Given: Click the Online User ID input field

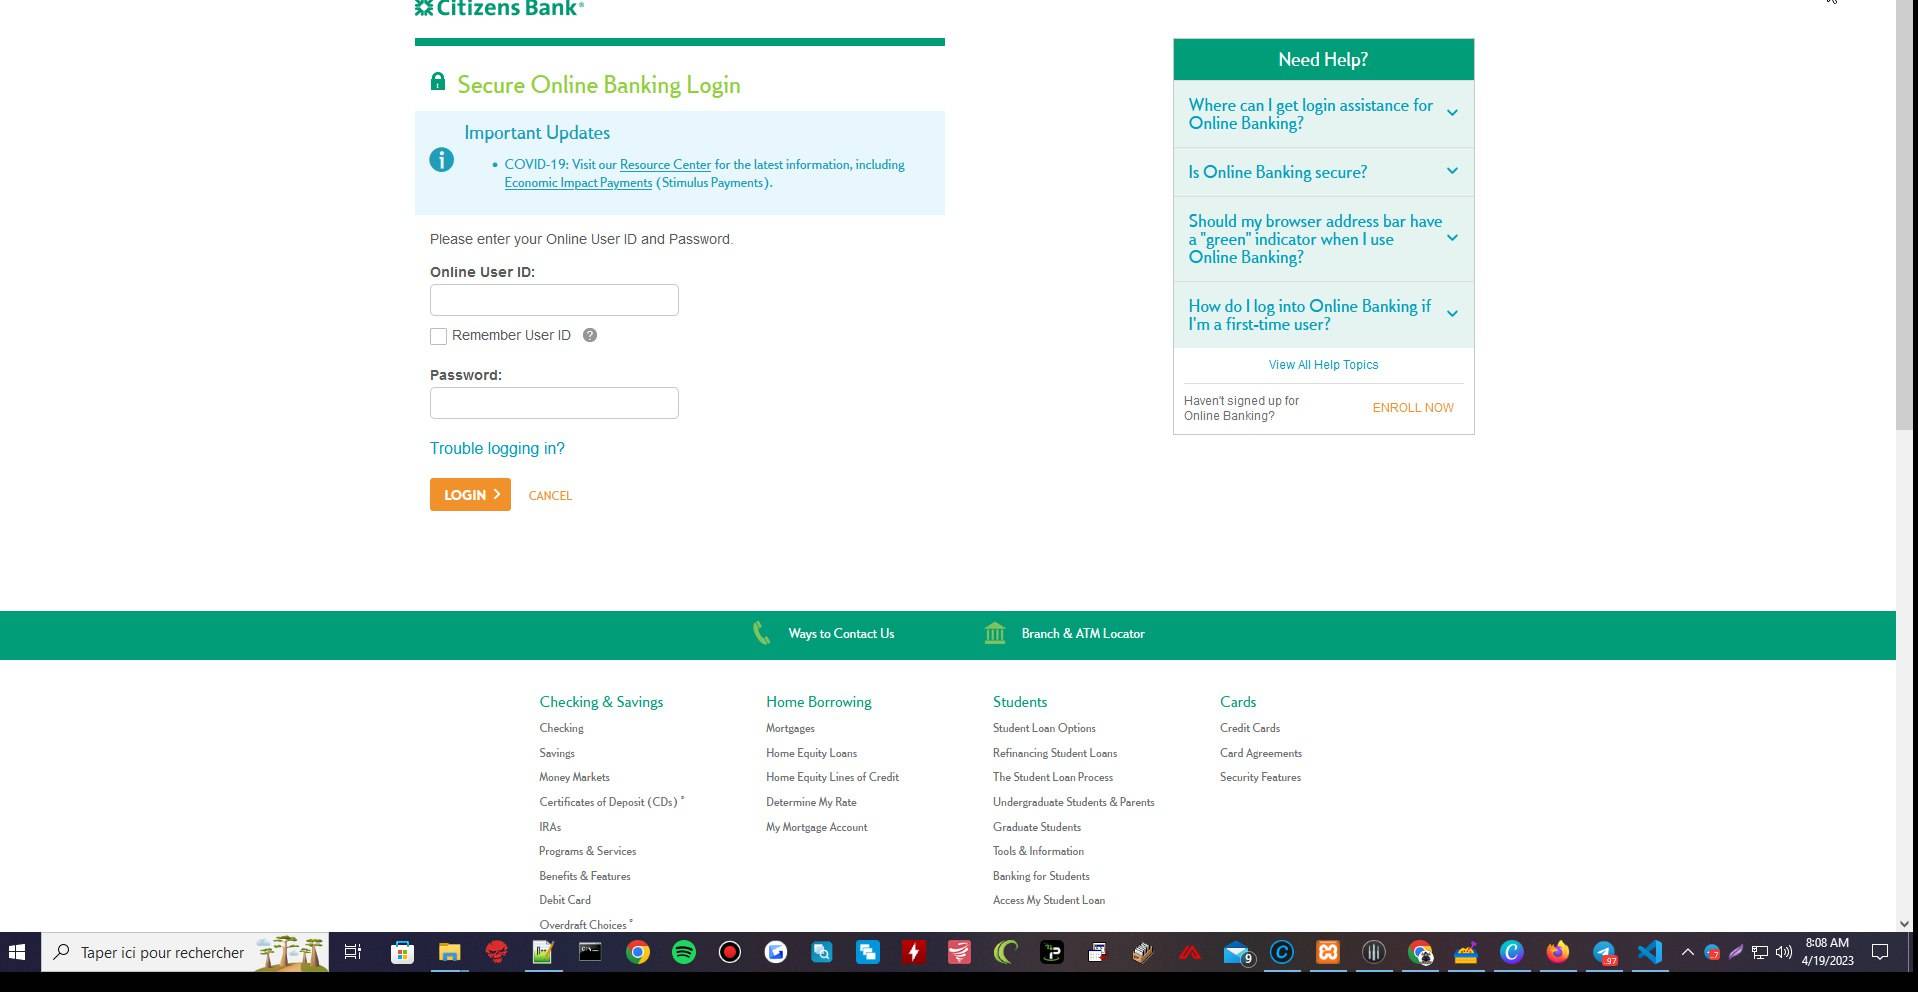Looking at the screenshot, I should 554,300.
